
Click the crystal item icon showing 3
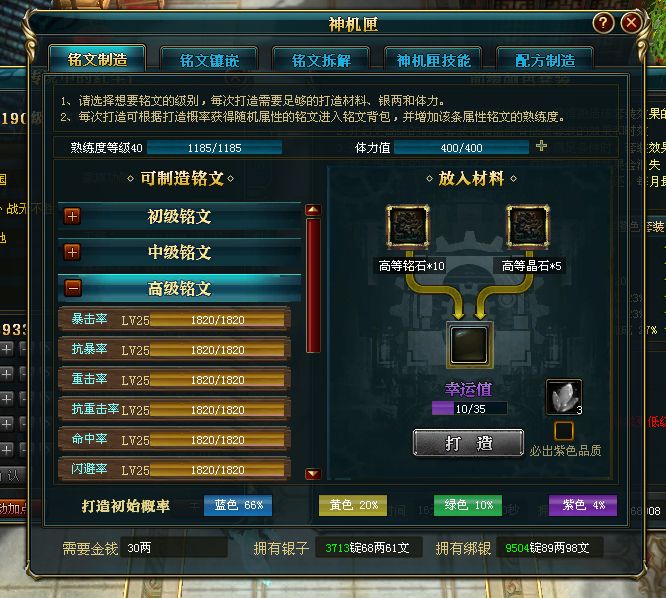(x=564, y=397)
